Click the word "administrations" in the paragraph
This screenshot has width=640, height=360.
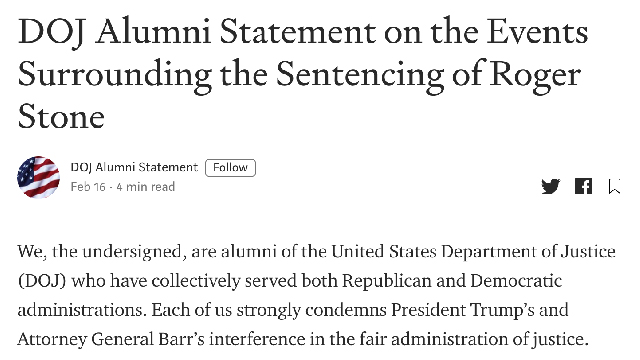(x=80, y=311)
